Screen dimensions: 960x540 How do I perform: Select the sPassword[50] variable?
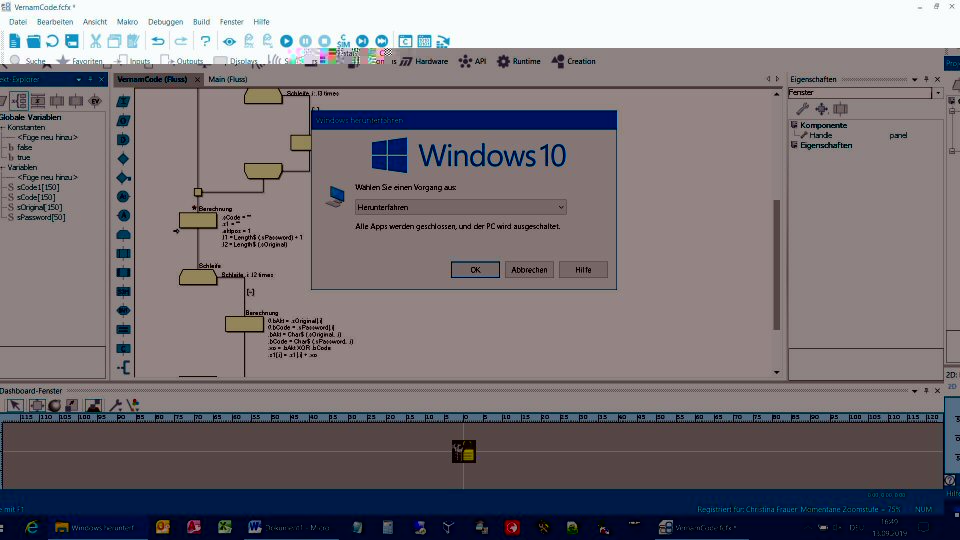[x=40, y=217]
